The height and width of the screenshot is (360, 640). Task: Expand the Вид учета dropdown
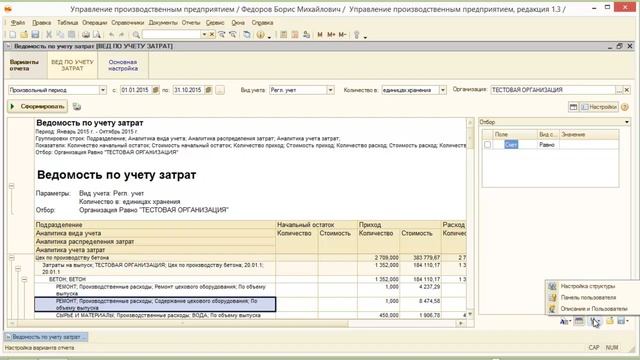coord(330,90)
